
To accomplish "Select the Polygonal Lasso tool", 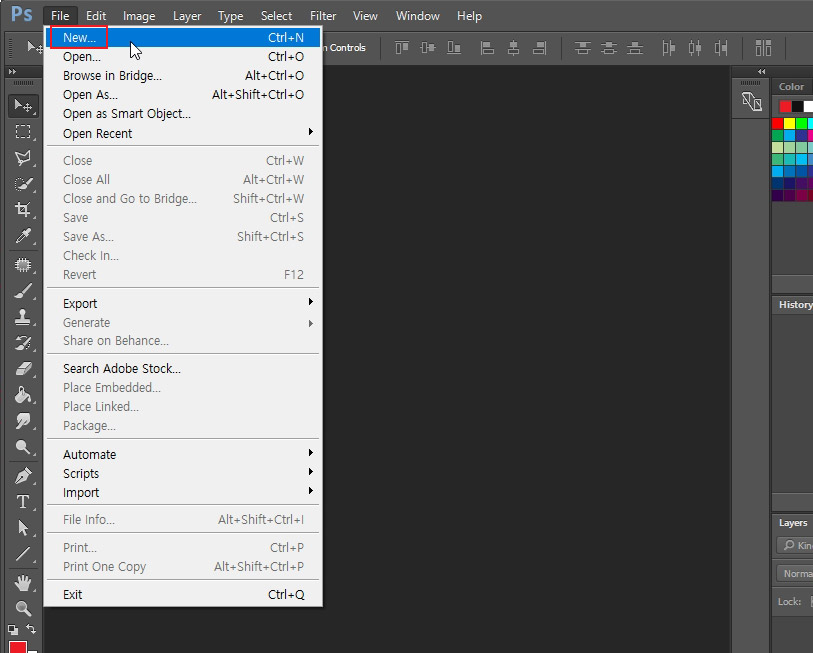I will (x=23, y=158).
